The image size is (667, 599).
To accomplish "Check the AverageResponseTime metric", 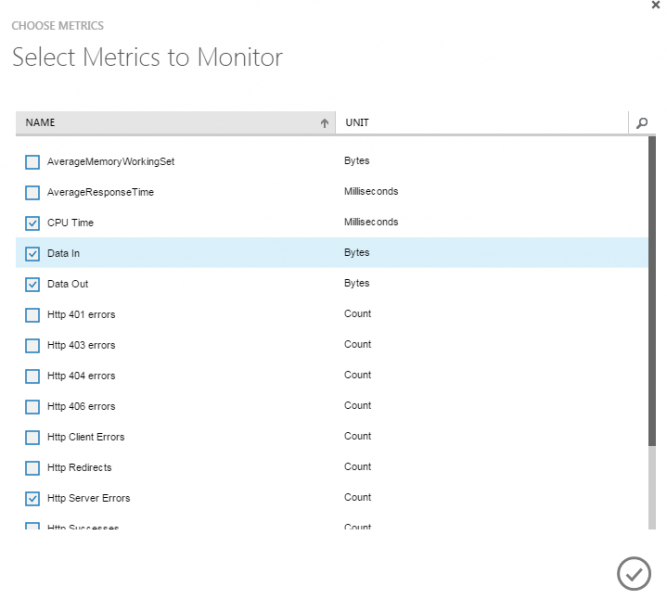I will coord(32,192).
